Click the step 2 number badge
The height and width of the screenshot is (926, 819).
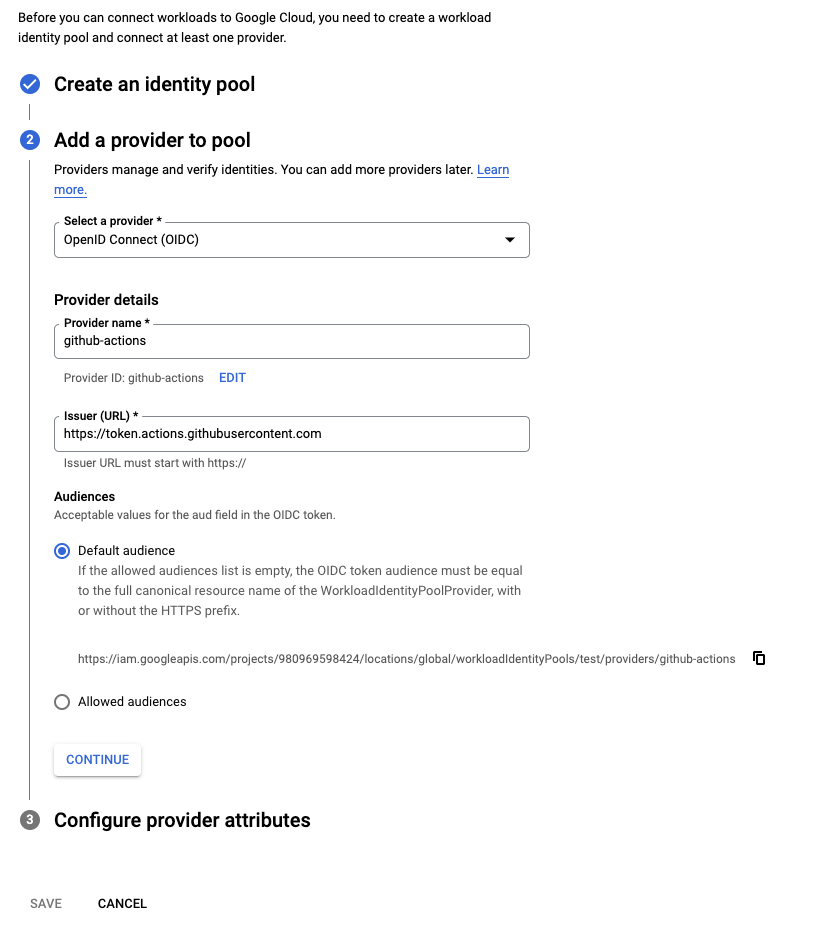(30, 140)
